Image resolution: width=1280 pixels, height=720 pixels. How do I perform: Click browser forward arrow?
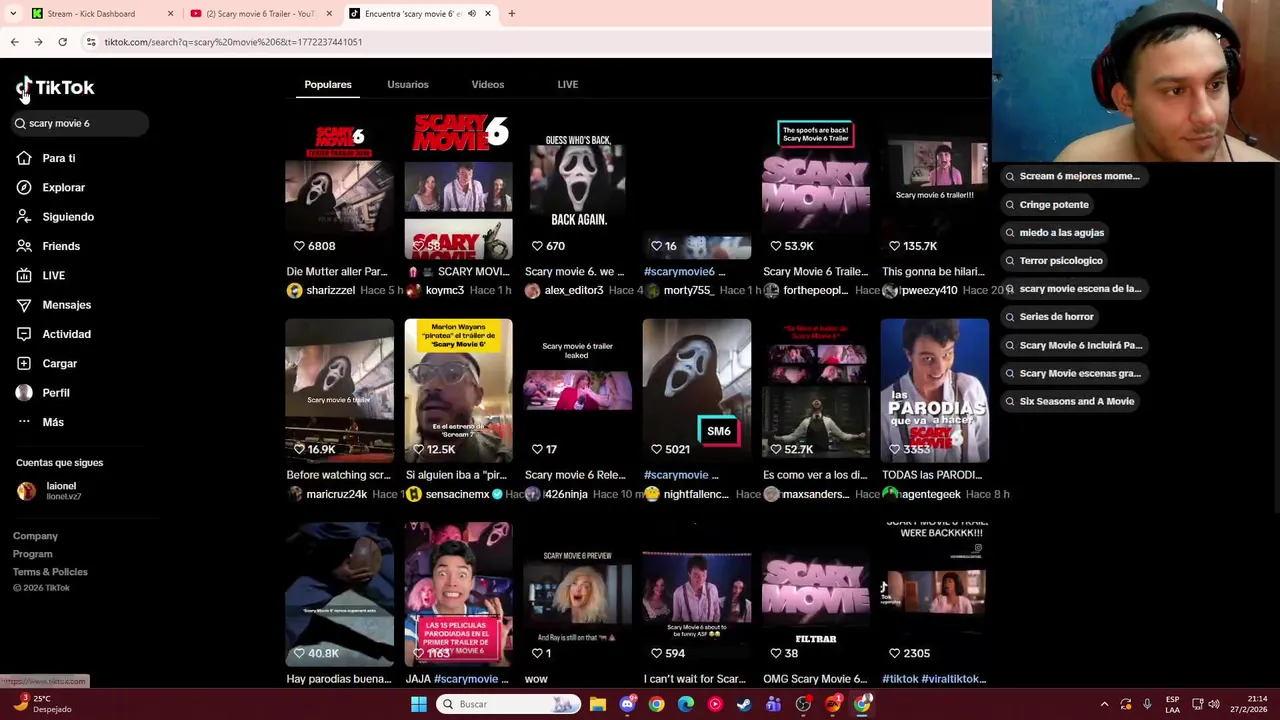[38, 42]
